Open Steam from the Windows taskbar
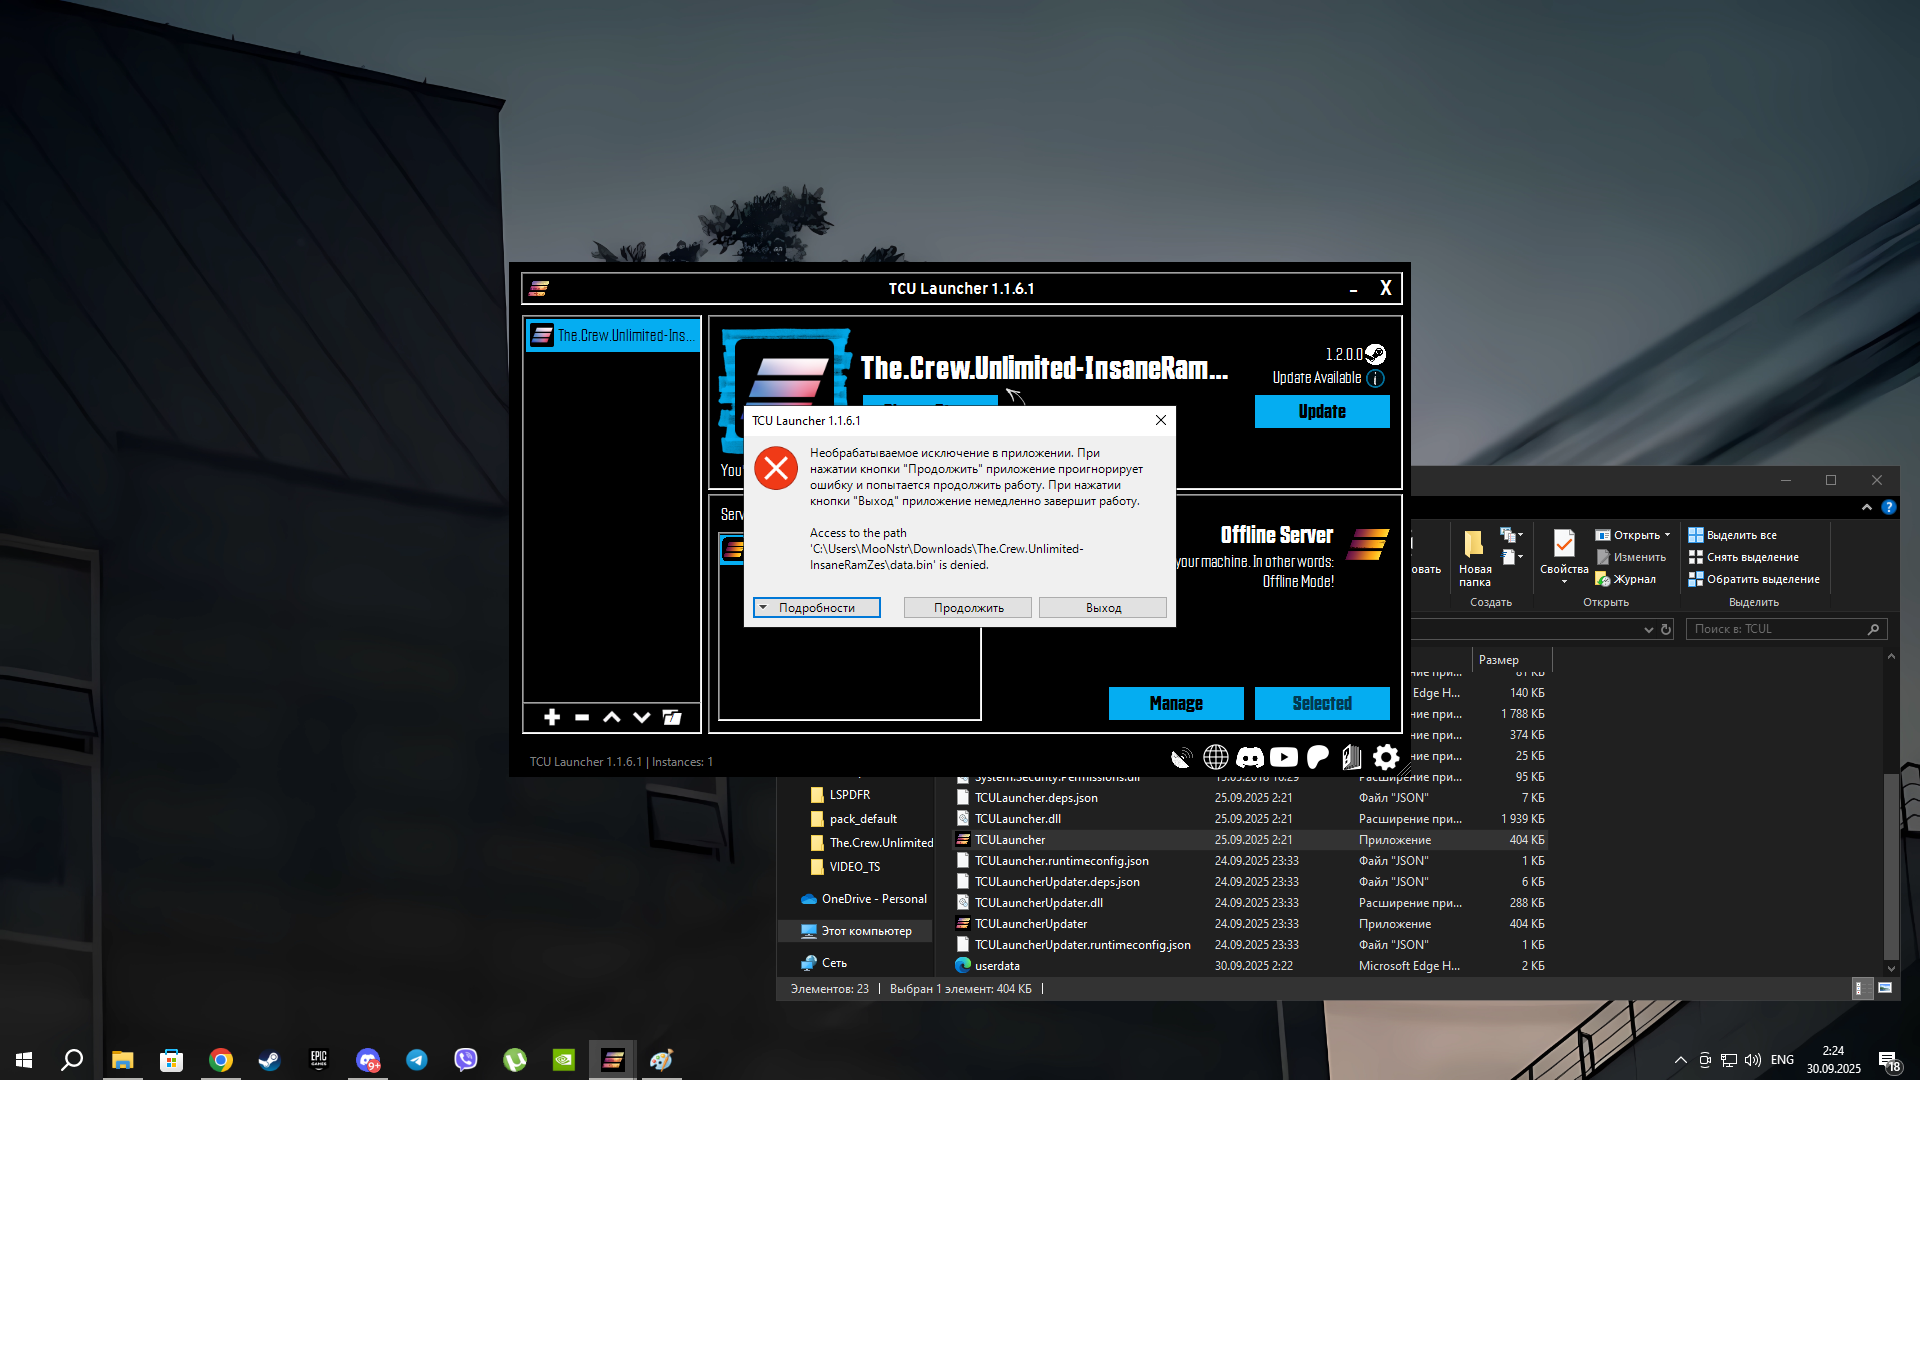This screenshot has width=1920, height=1360. pyautogui.click(x=269, y=1060)
